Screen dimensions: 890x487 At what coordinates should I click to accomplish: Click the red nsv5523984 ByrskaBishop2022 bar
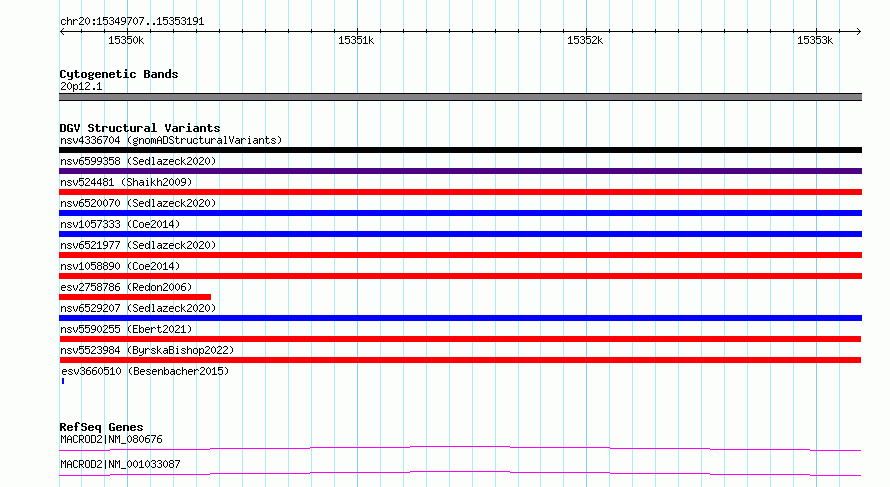[x=460, y=360]
